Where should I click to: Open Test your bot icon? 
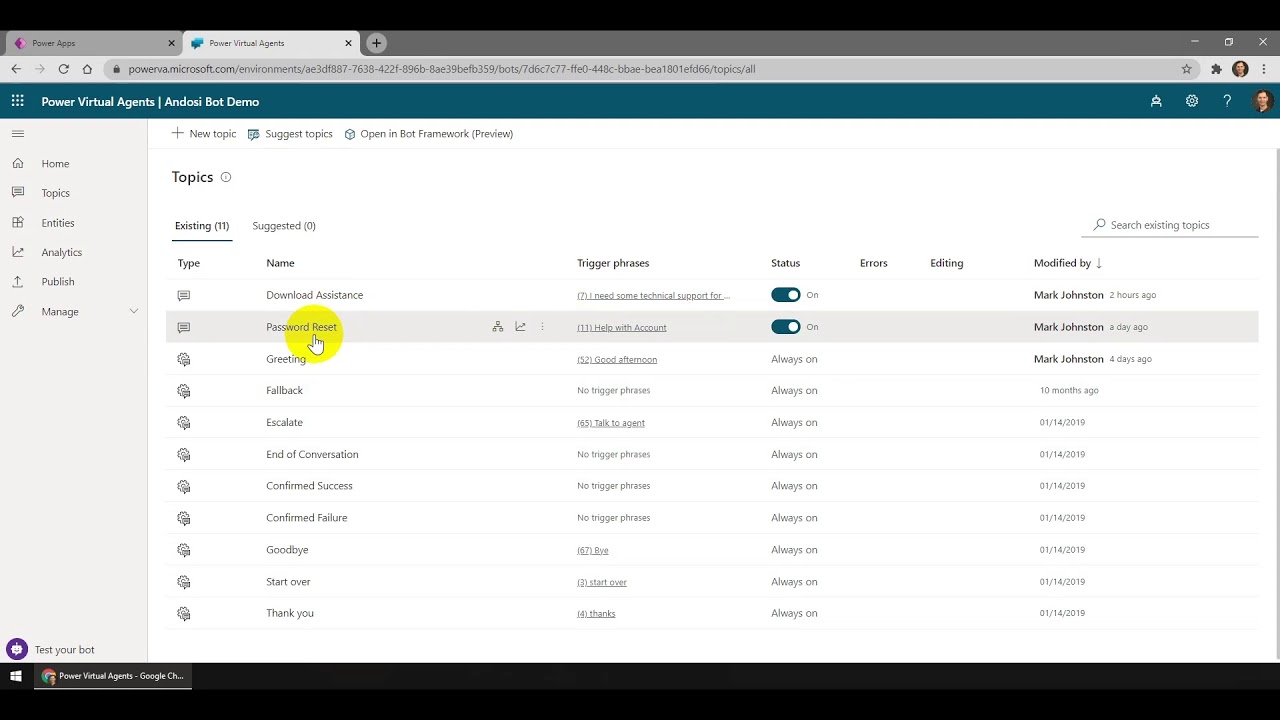pos(16,649)
